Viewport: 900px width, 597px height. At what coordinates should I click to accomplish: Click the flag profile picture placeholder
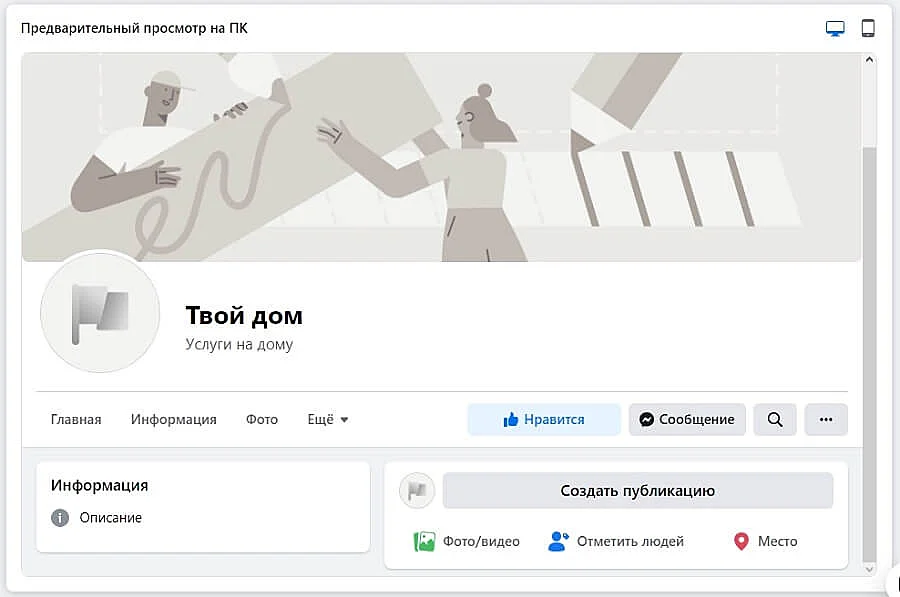pos(100,313)
